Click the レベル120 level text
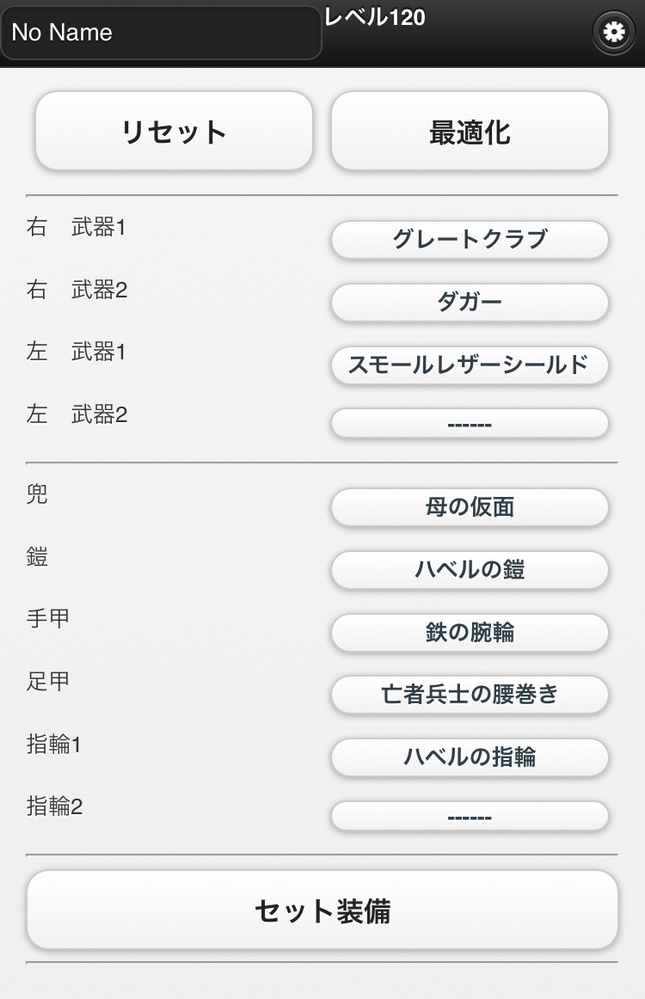This screenshot has width=645, height=999. point(375,17)
